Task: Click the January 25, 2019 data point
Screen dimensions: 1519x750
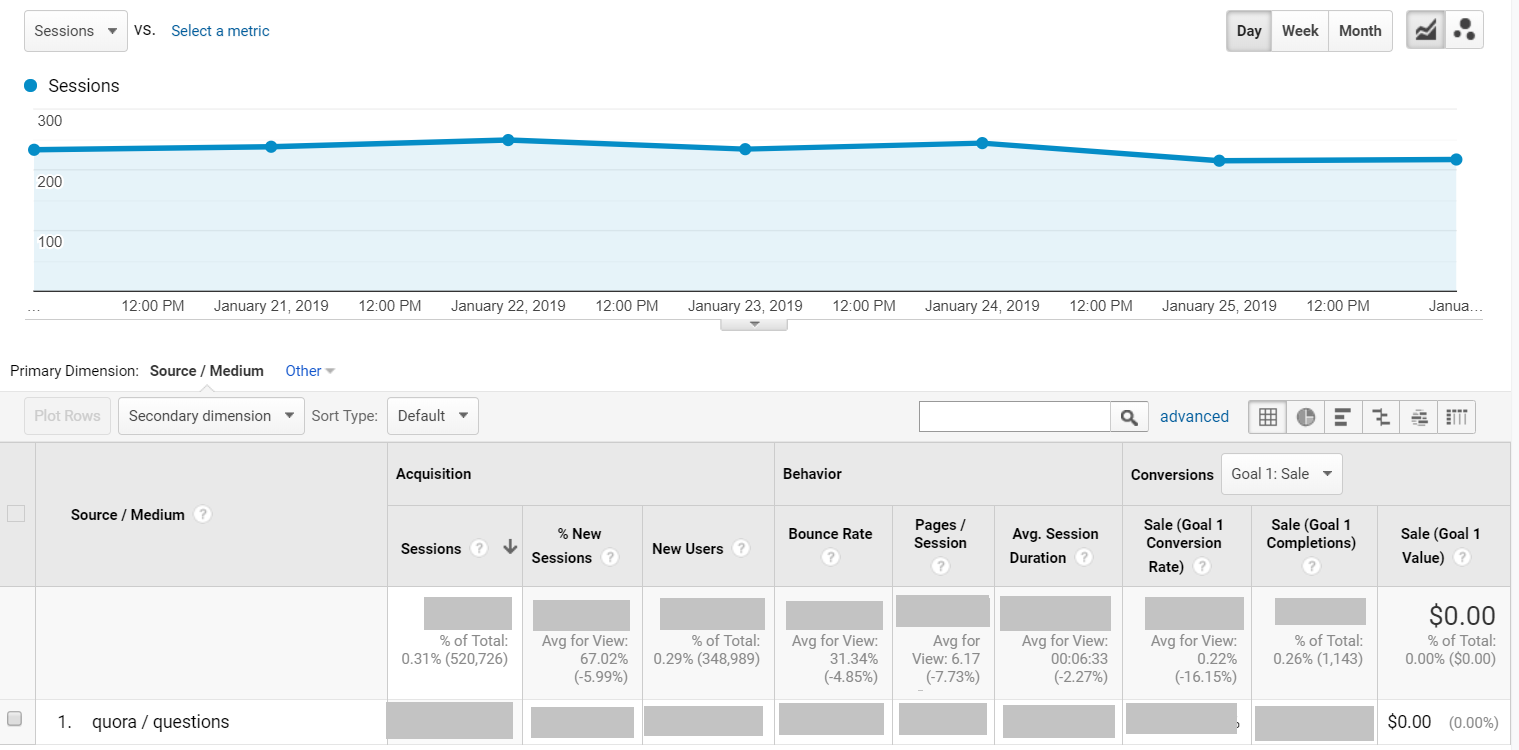Action: click(x=1219, y=160)
